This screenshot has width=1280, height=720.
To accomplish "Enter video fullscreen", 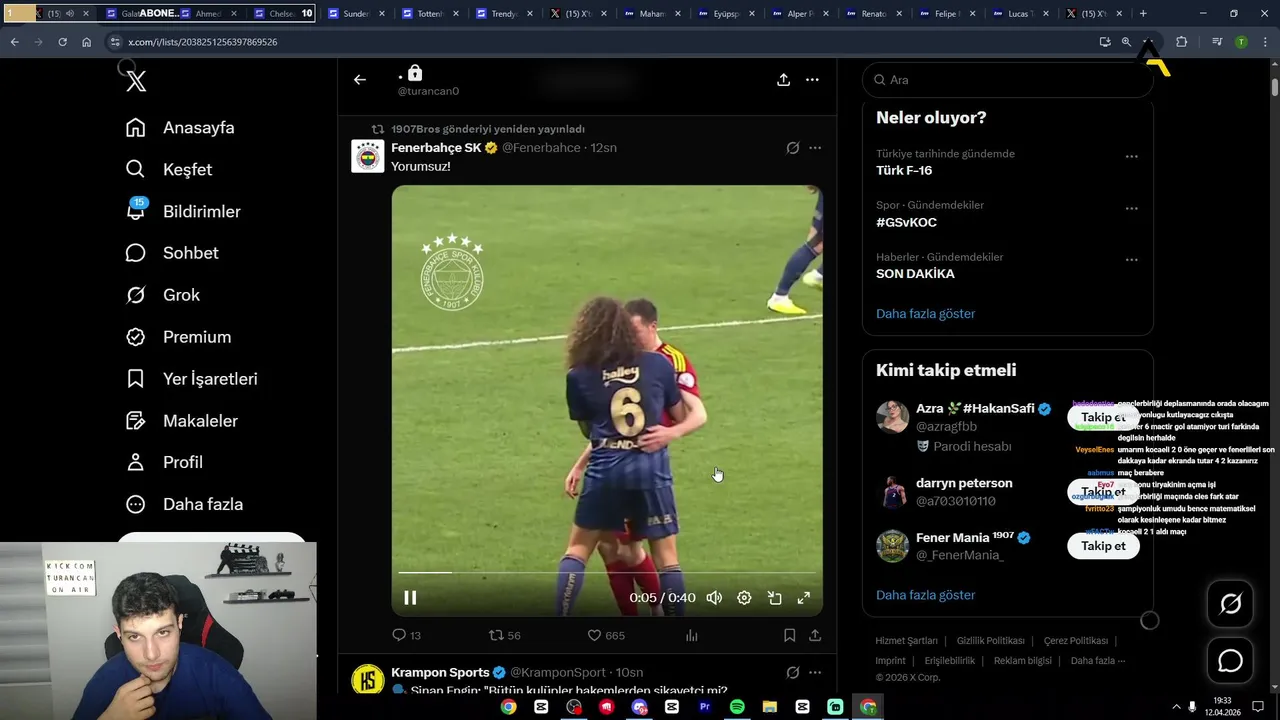I will pyautogui.click(x=804, y=598).
